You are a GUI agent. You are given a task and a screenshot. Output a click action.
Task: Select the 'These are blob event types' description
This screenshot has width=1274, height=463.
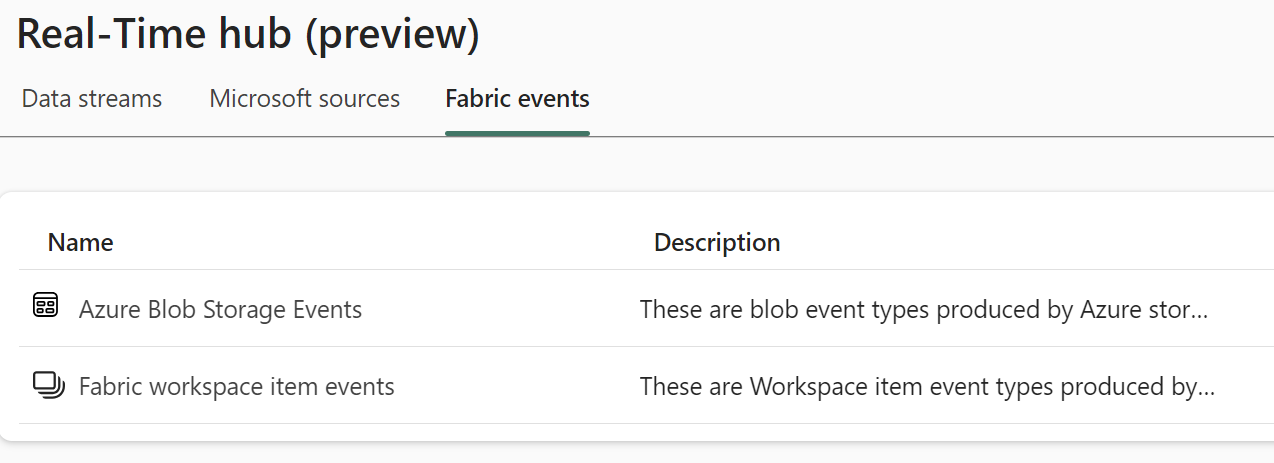tap(924, 309)
